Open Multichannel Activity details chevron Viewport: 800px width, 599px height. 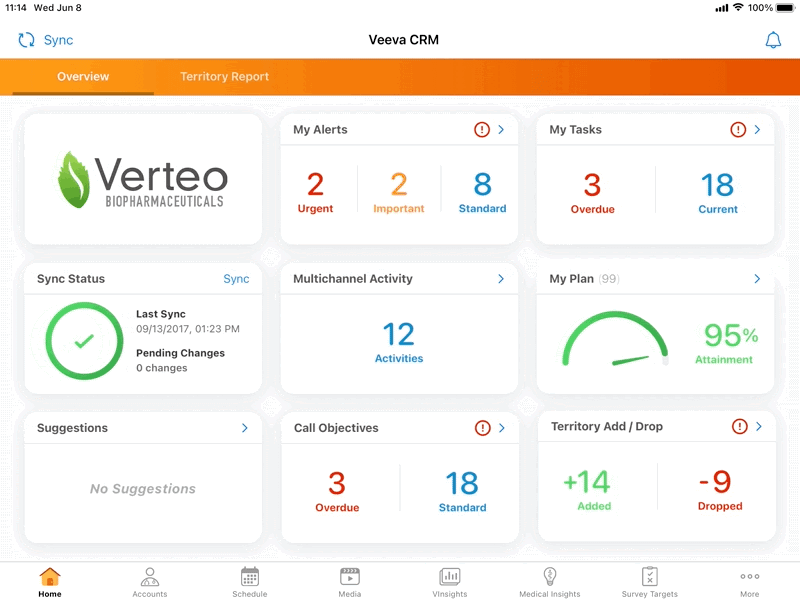501,279
